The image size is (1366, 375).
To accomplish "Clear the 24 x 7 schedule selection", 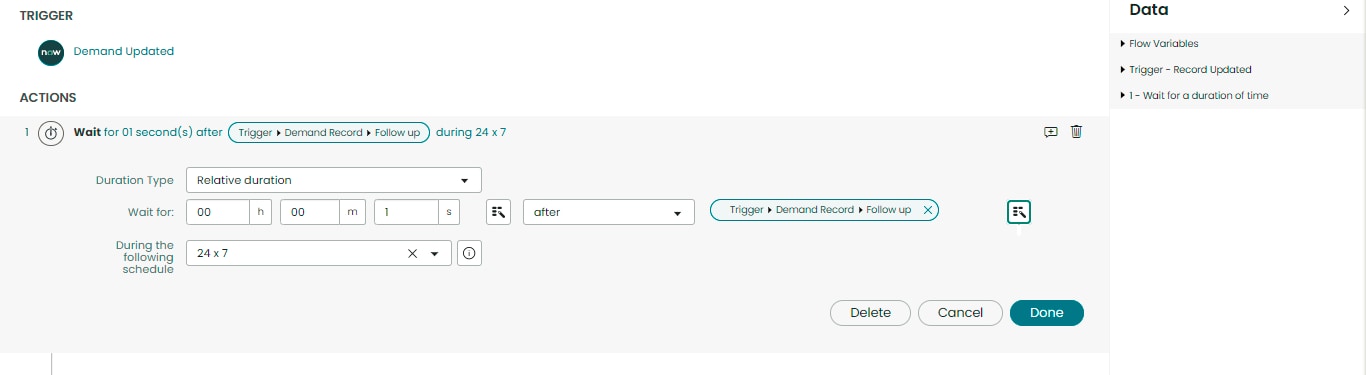I will (x=412, y=254).
